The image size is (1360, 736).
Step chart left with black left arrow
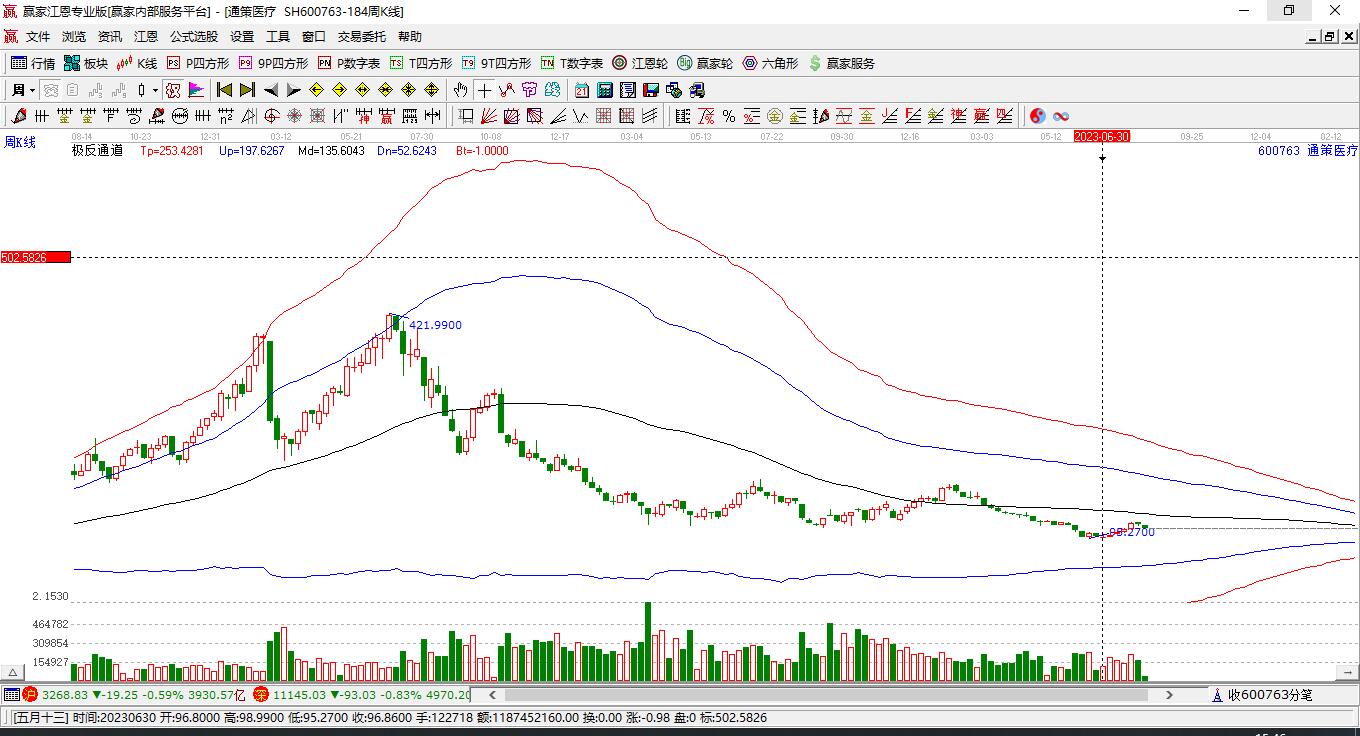[x=271, y=90]
